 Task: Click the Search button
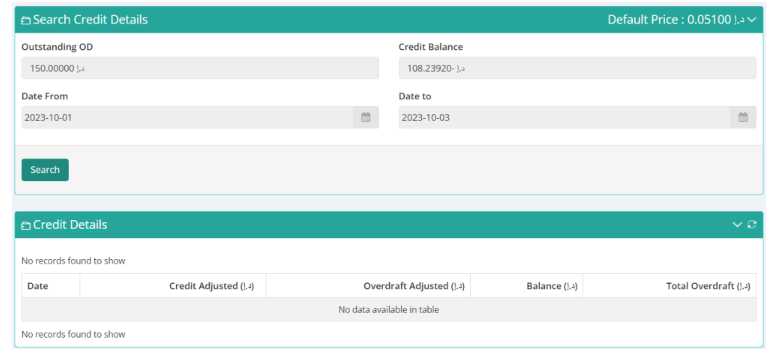[45, 170]
